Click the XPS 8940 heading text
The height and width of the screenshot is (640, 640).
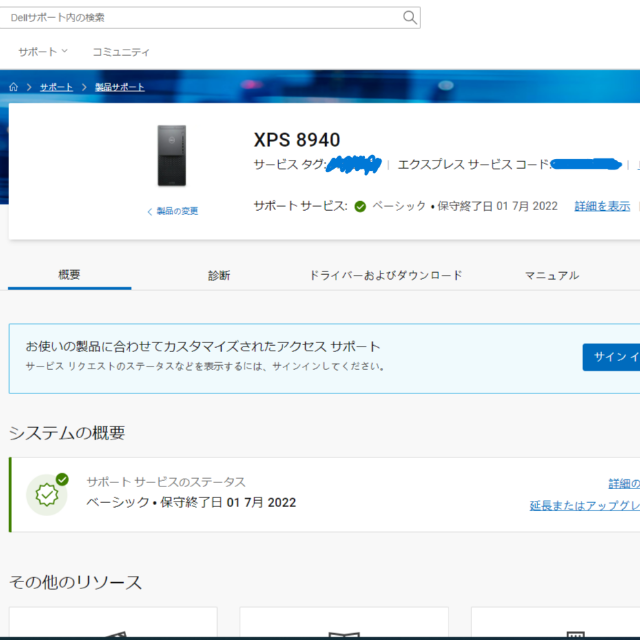coord(297,140)
